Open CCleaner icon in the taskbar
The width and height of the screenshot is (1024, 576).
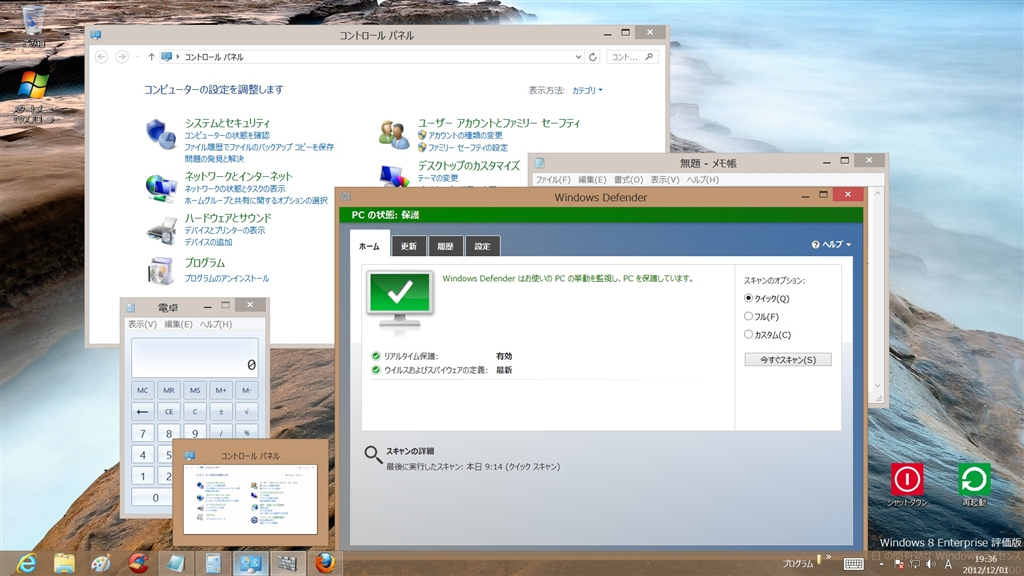[x=138, y=563]
